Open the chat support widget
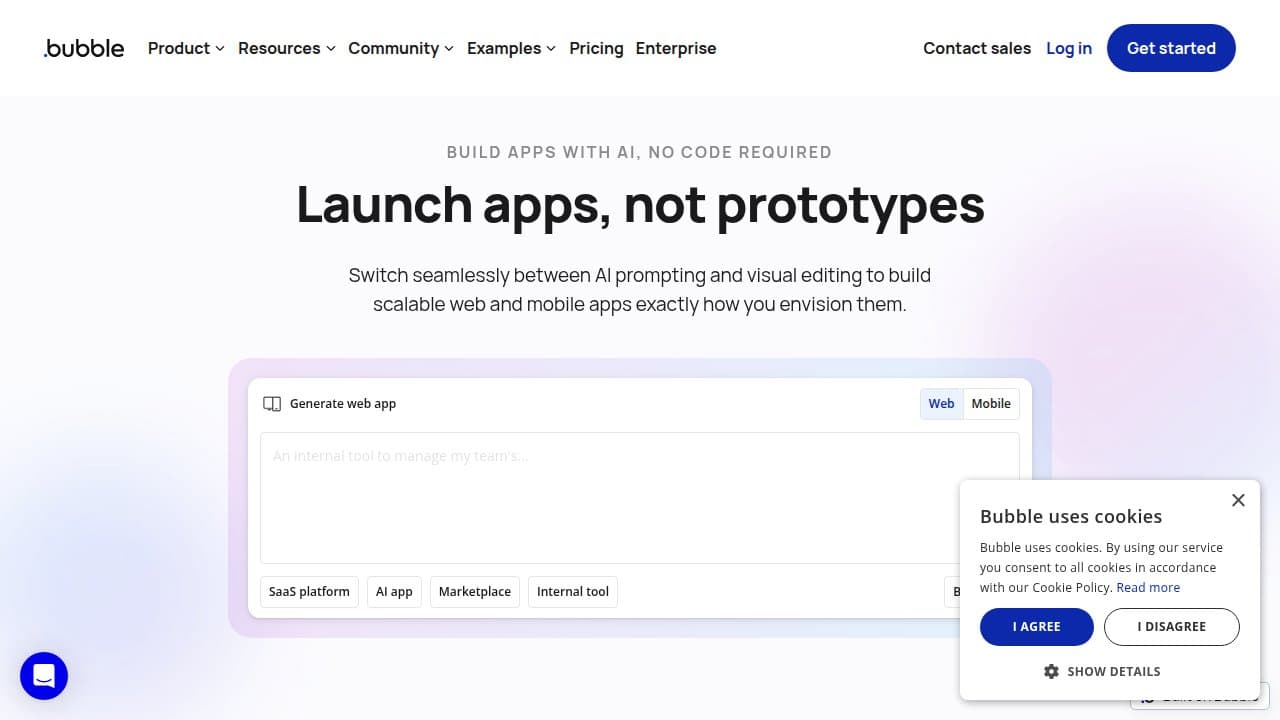 [x=44, y=676]
